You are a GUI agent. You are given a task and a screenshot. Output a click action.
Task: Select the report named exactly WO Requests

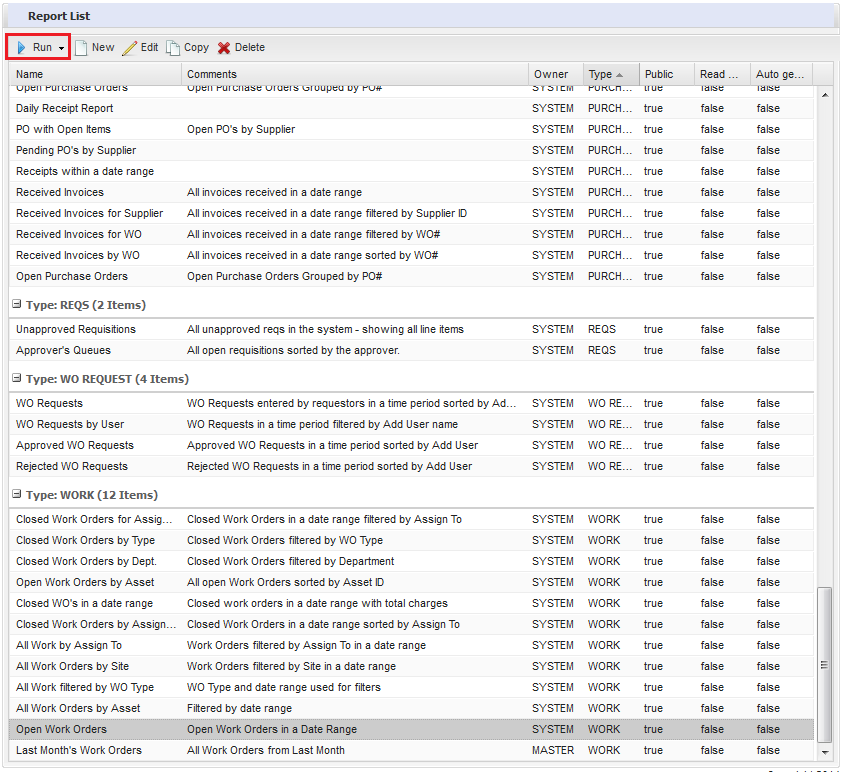click(x=411, y=403)
